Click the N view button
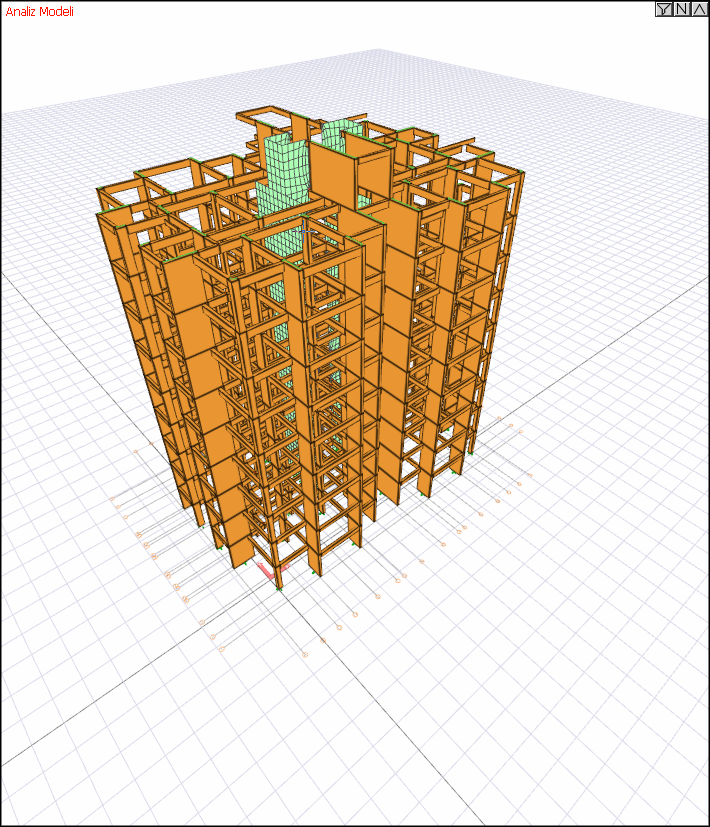Image resolution: width=710 pixels, height=827 pixels. [682, 9]
